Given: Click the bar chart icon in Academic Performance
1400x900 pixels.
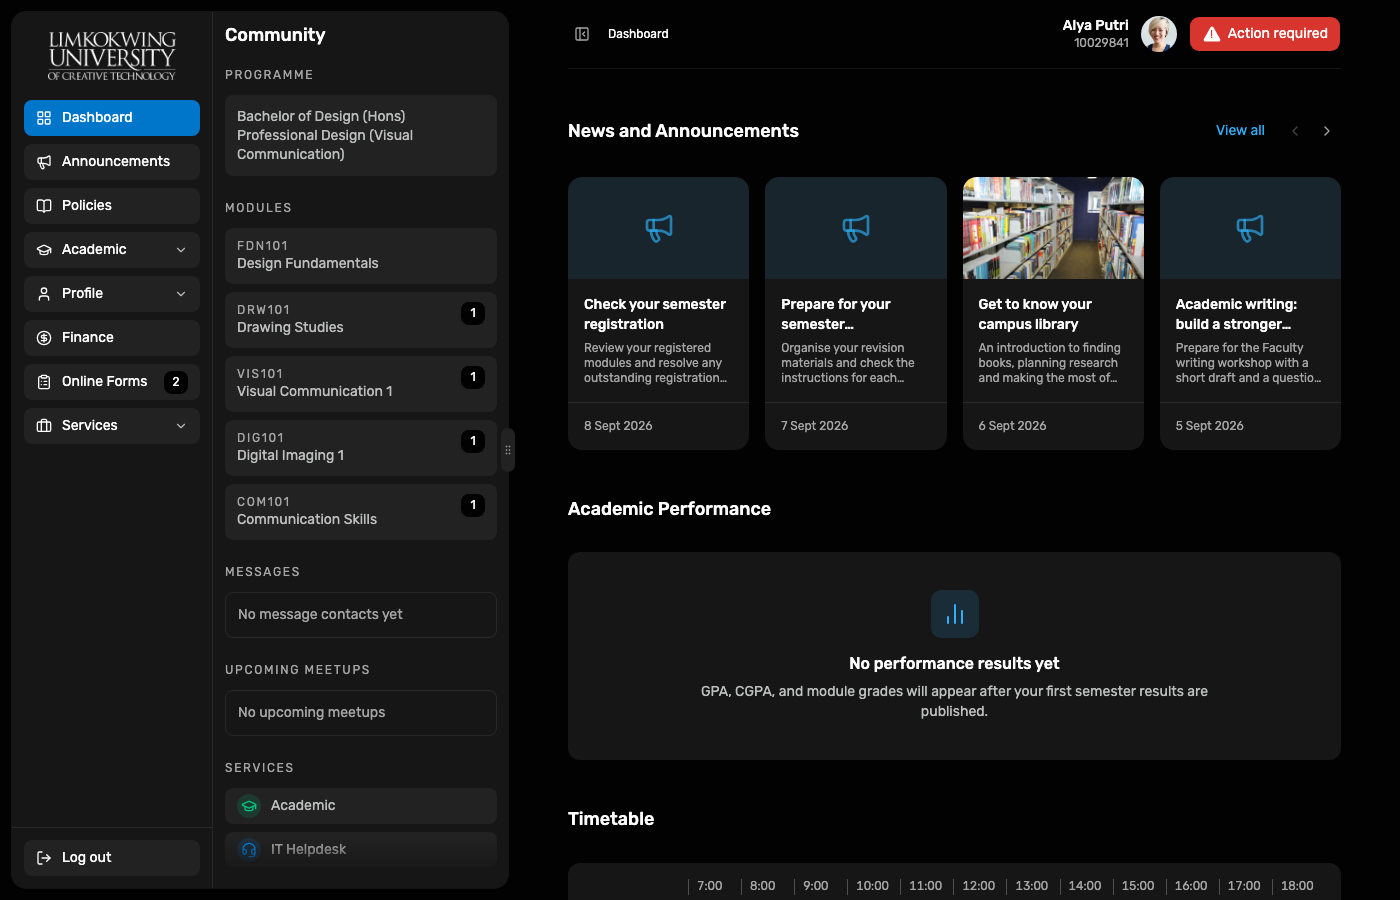Looking at the screenshot, I should (955, 614).
